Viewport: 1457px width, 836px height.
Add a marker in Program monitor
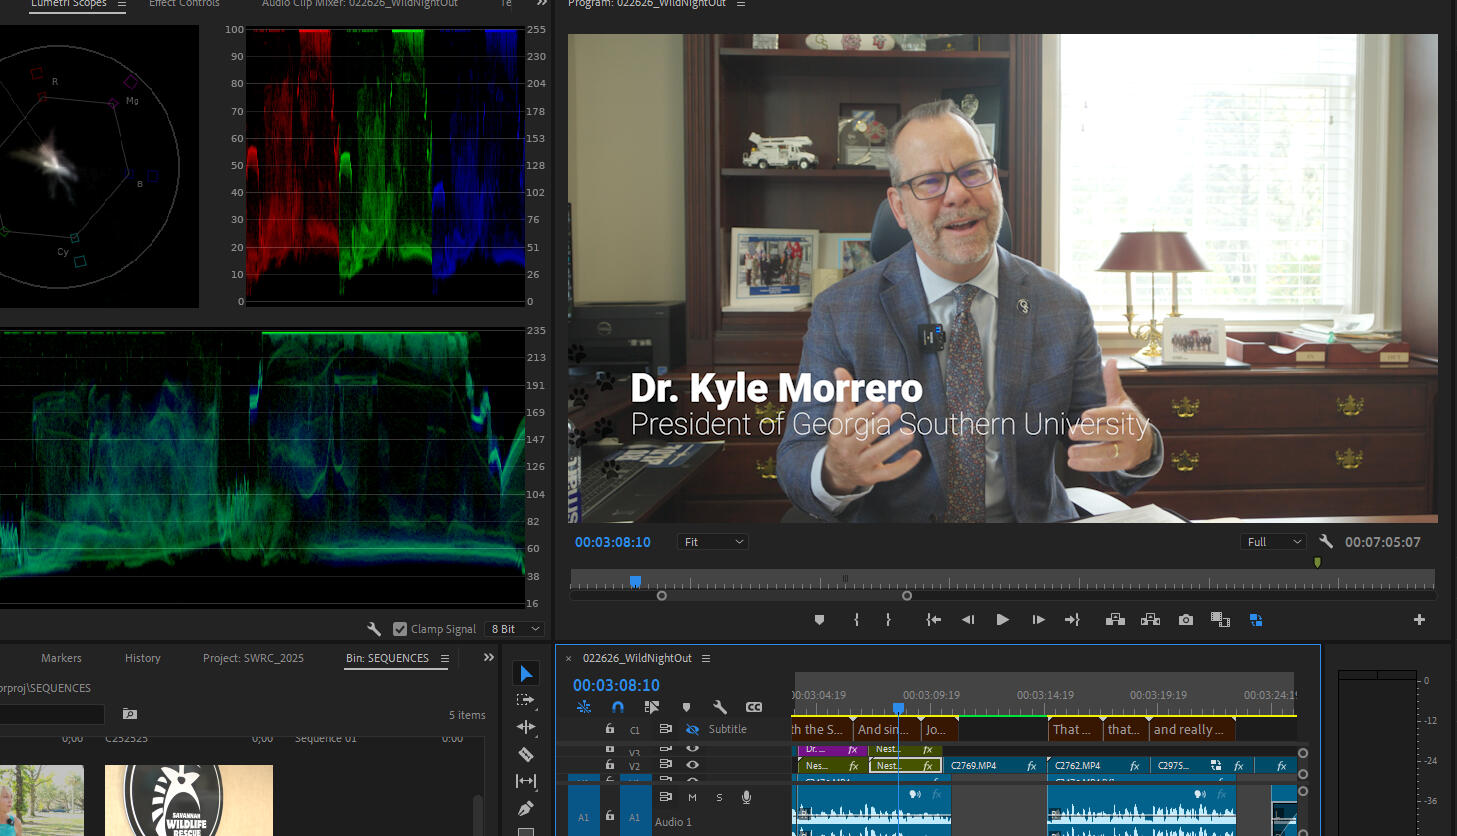(x=819, y=620)
